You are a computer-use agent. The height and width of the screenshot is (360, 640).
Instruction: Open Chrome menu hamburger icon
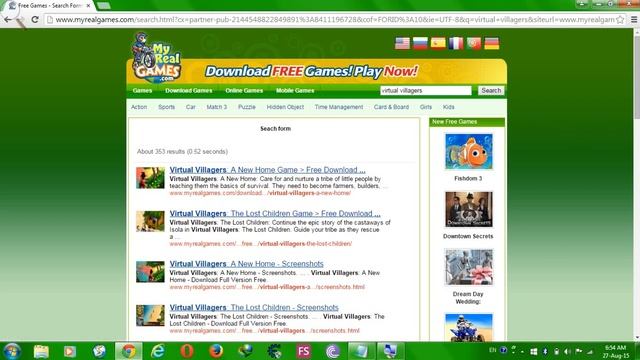[x=634, y=19]
